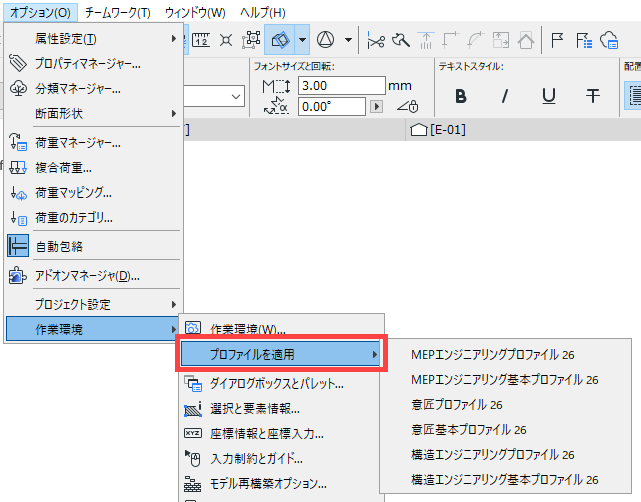The width and height of the screenshot is (641, 502).
Task: Select 荷重のカテゴリ... menu entry
Action: [94, 218]
